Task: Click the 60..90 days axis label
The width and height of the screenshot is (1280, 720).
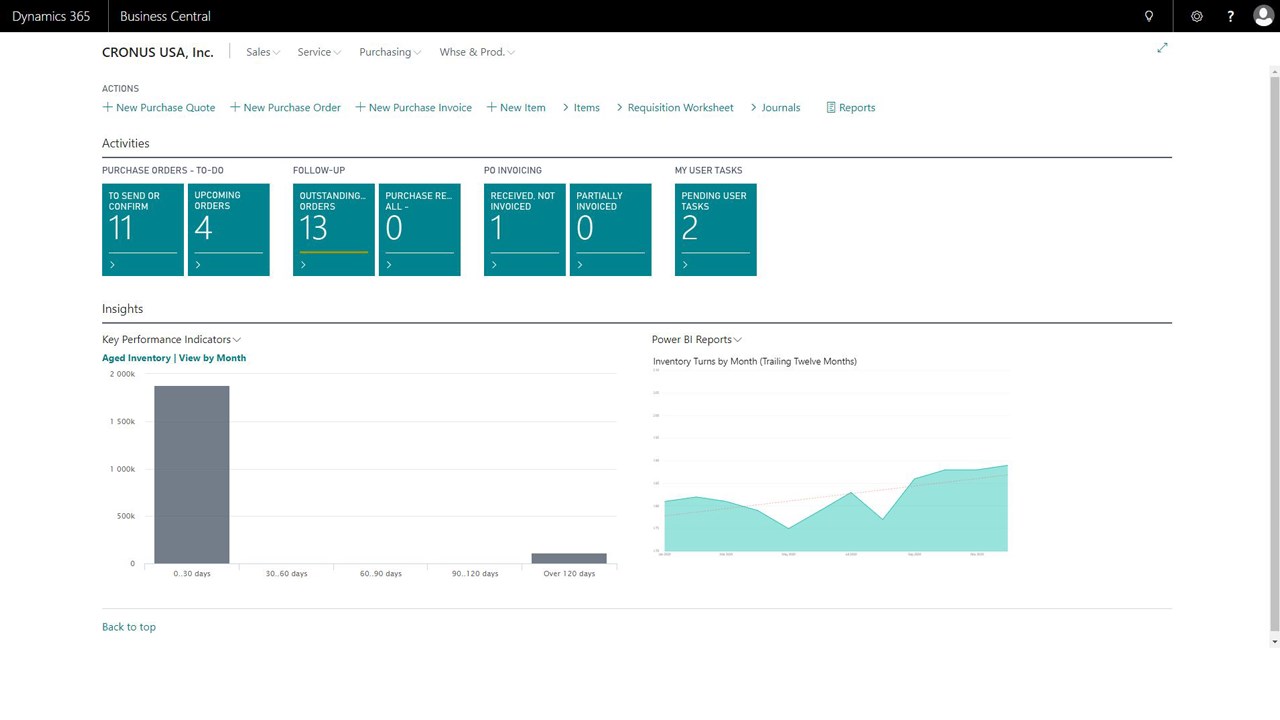Action: (x=381, y=574)
